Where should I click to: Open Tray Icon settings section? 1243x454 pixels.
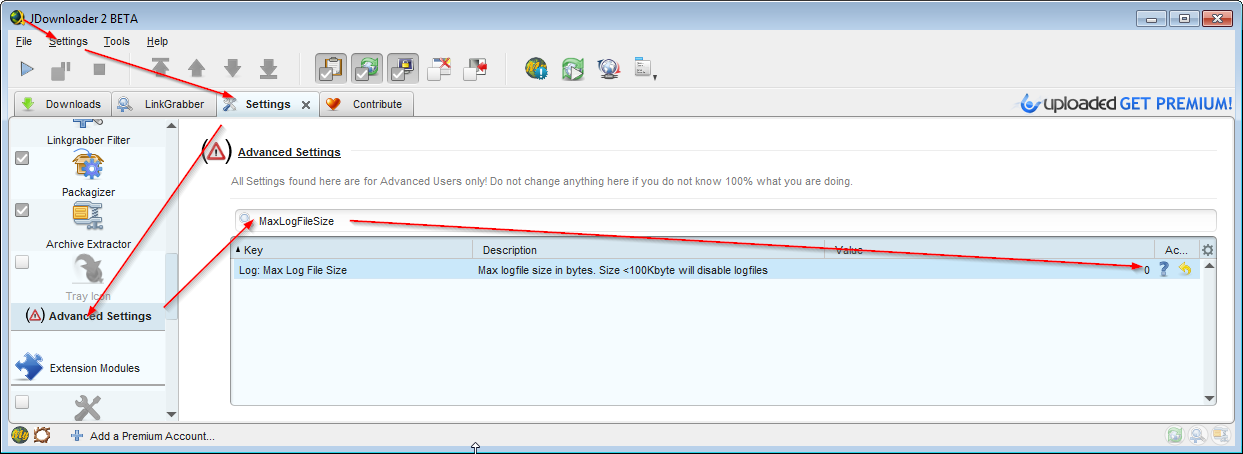(89, 278)
